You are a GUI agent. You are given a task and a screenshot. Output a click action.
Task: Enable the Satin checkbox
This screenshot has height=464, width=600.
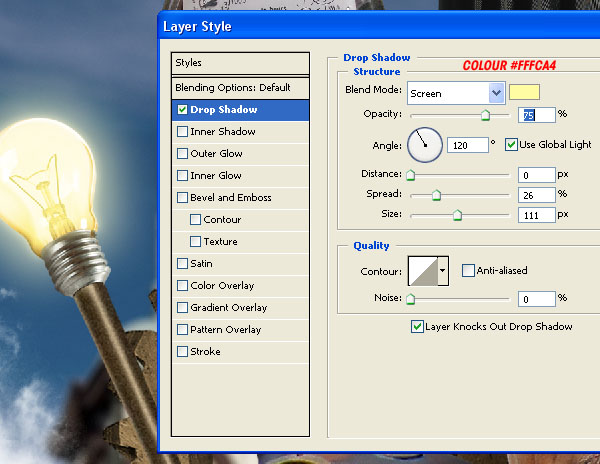(183, 264)
